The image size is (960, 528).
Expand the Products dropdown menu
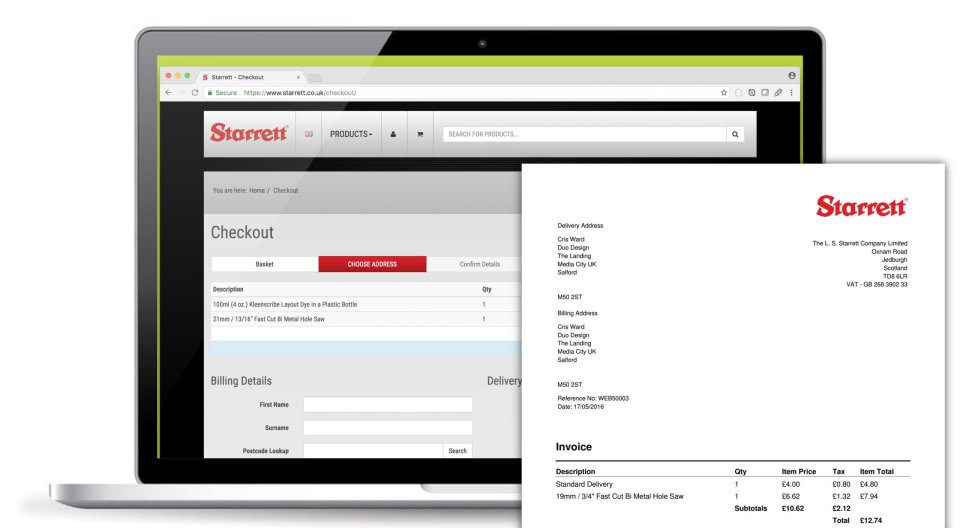(x=351, y=134)
